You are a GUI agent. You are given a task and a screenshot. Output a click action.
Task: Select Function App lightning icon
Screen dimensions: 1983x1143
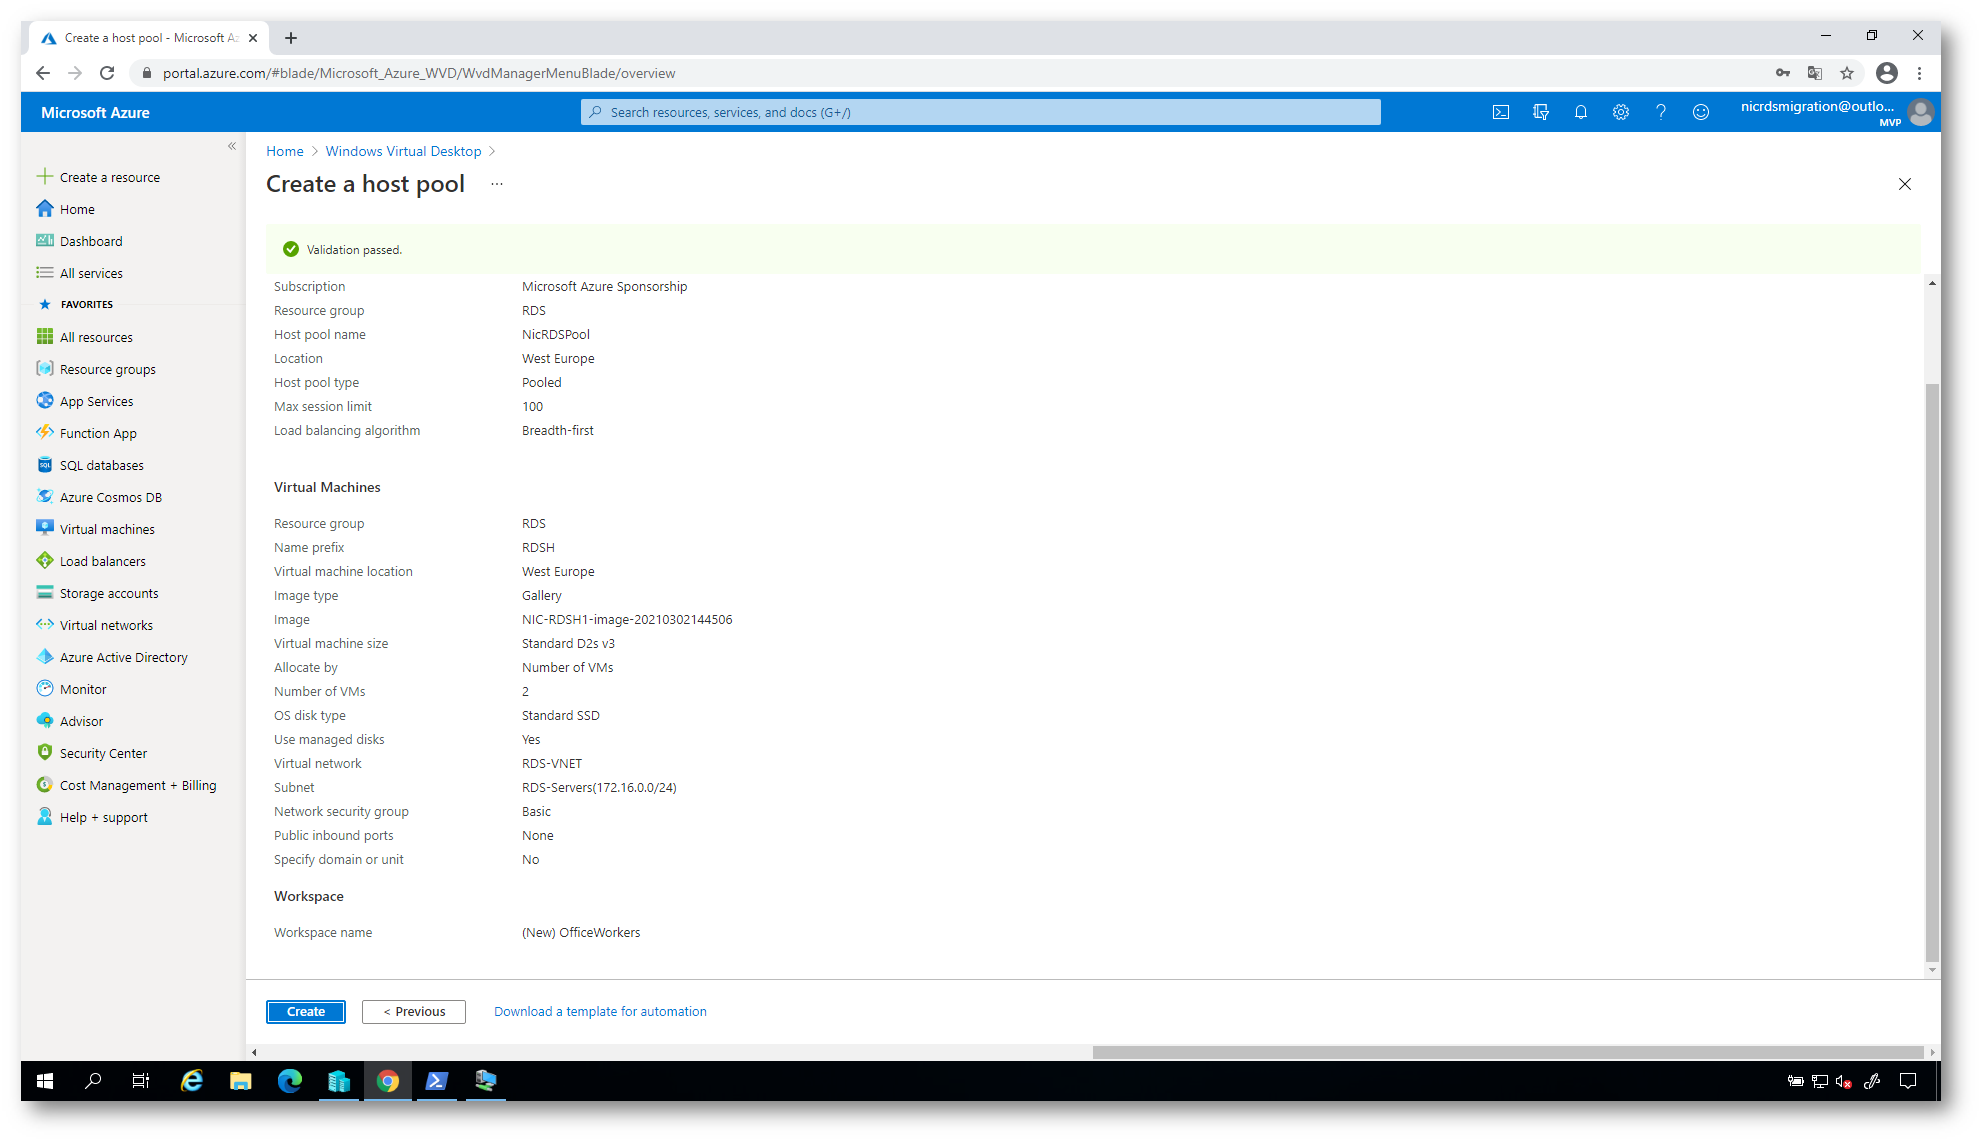tap(44, 433)
